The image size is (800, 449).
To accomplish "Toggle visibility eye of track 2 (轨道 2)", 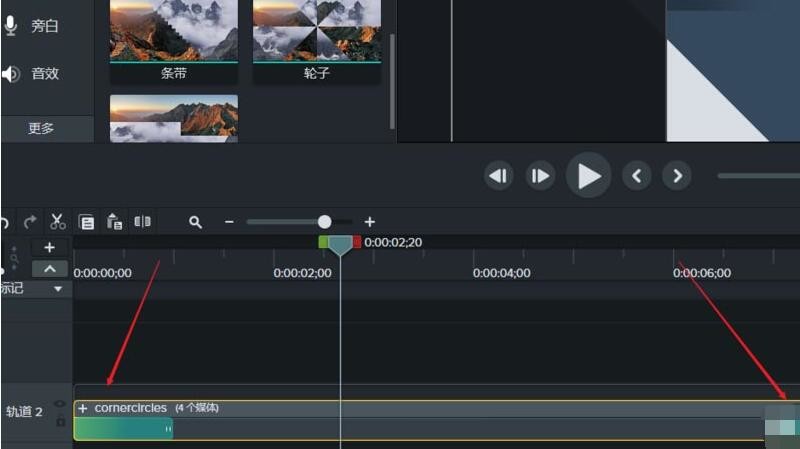I will 60,404.
